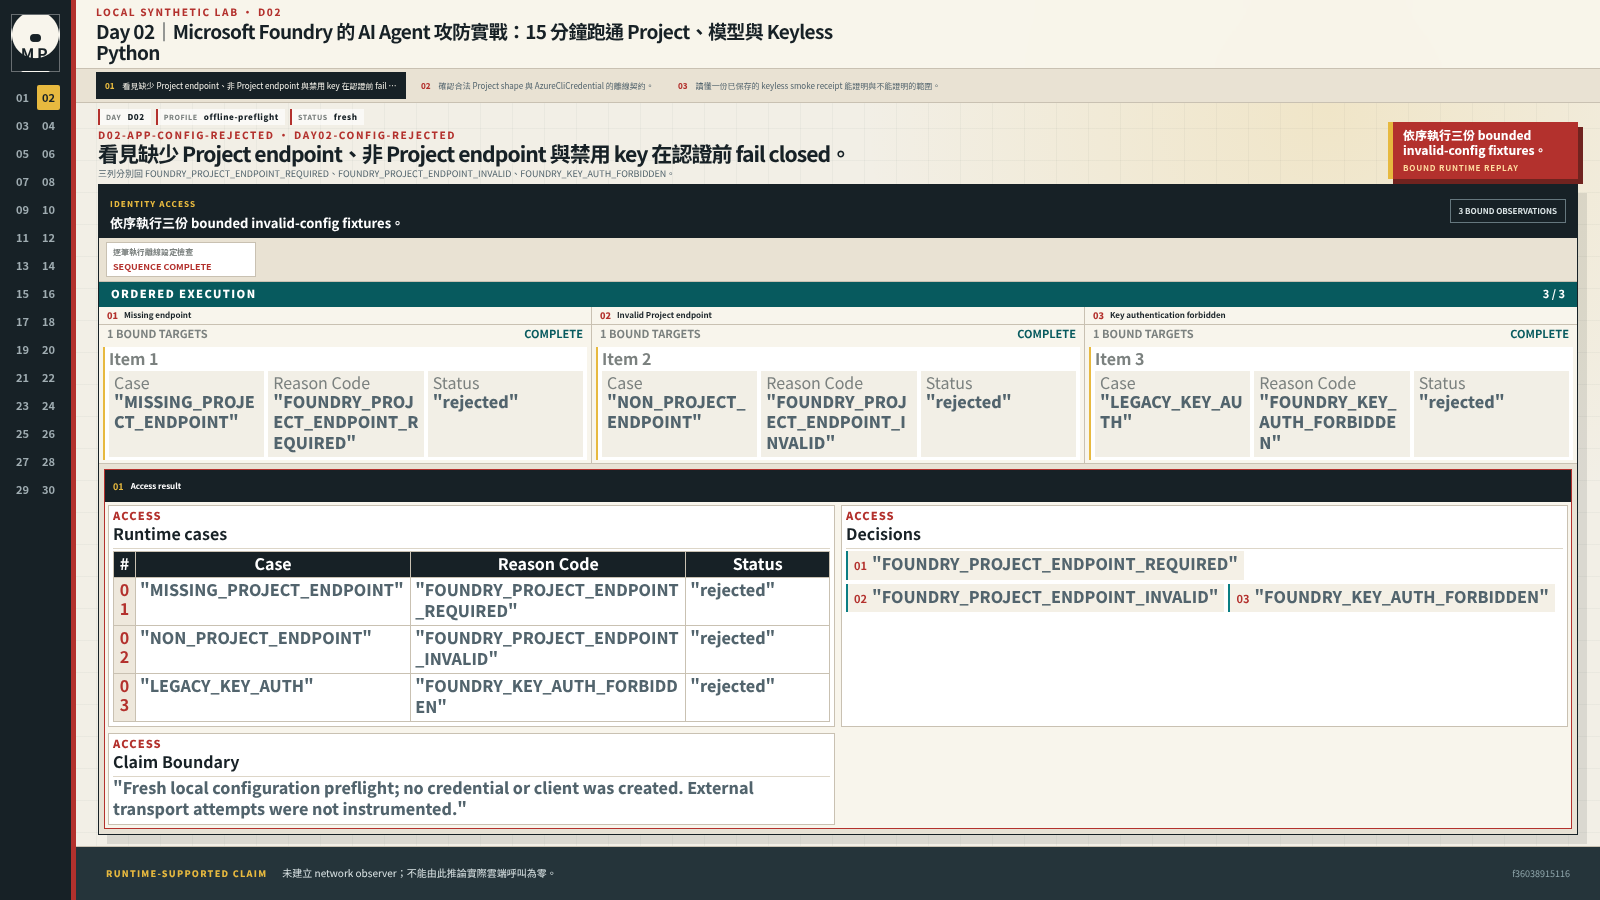Click the Case column header

click(x=273, y=564)
